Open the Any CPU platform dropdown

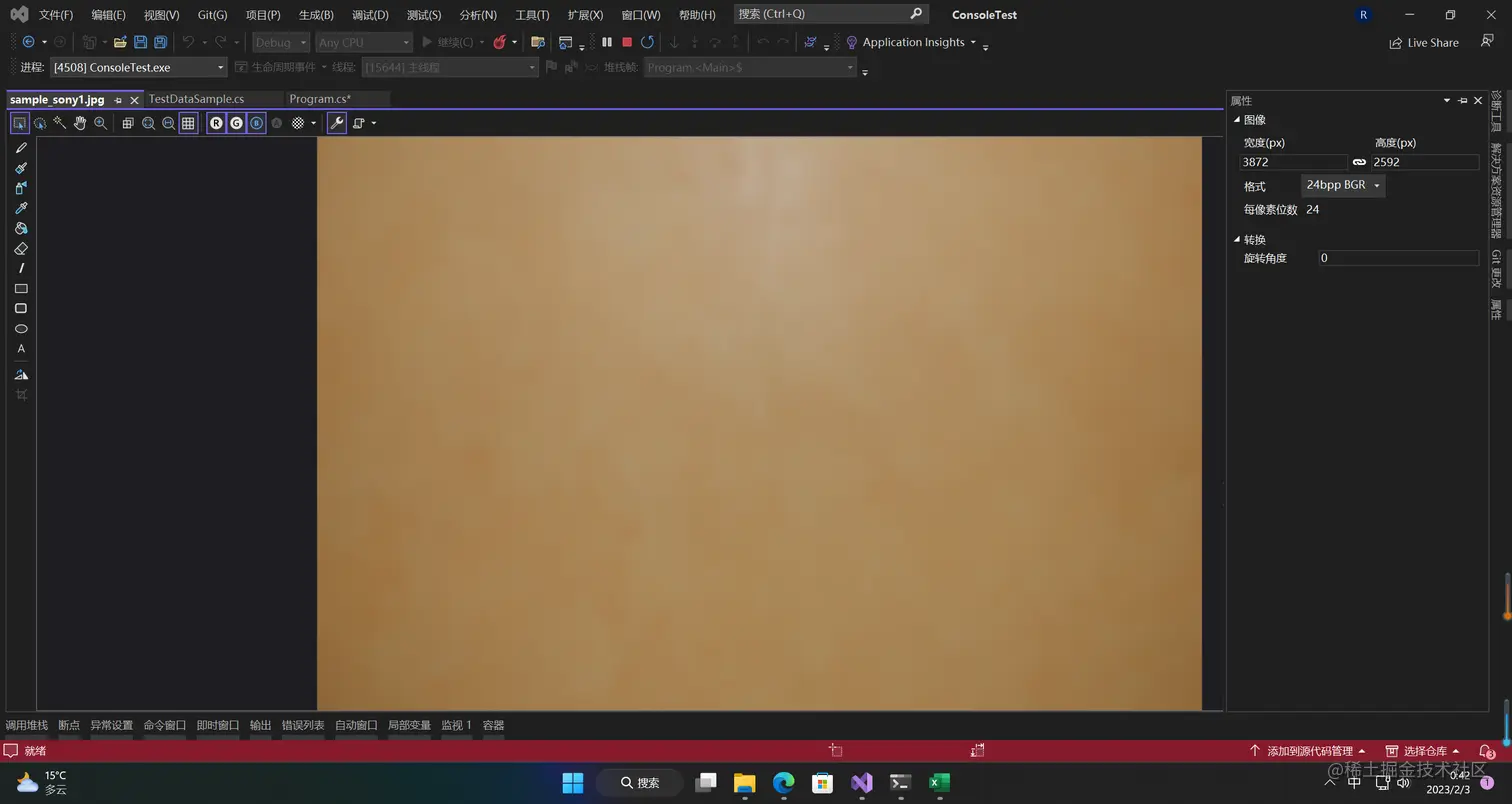coord(363,42)
